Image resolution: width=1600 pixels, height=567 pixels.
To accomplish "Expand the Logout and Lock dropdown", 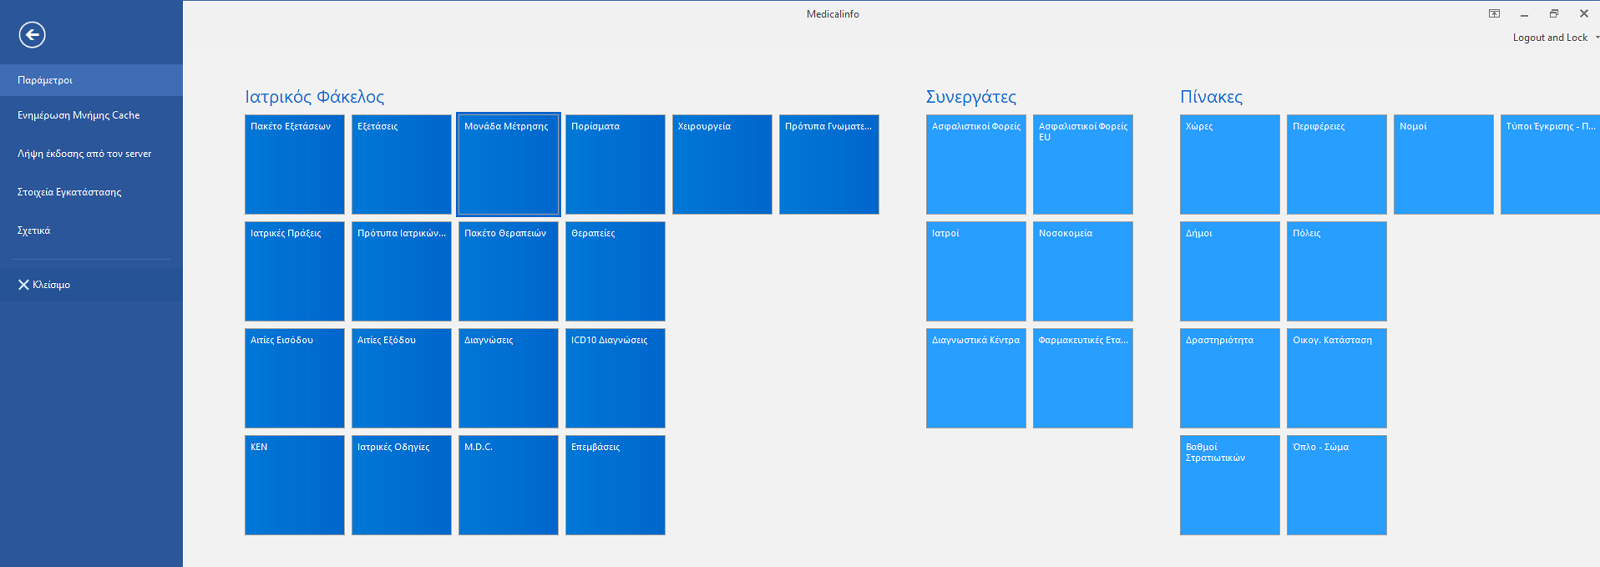I will [x=1596, y=38].
